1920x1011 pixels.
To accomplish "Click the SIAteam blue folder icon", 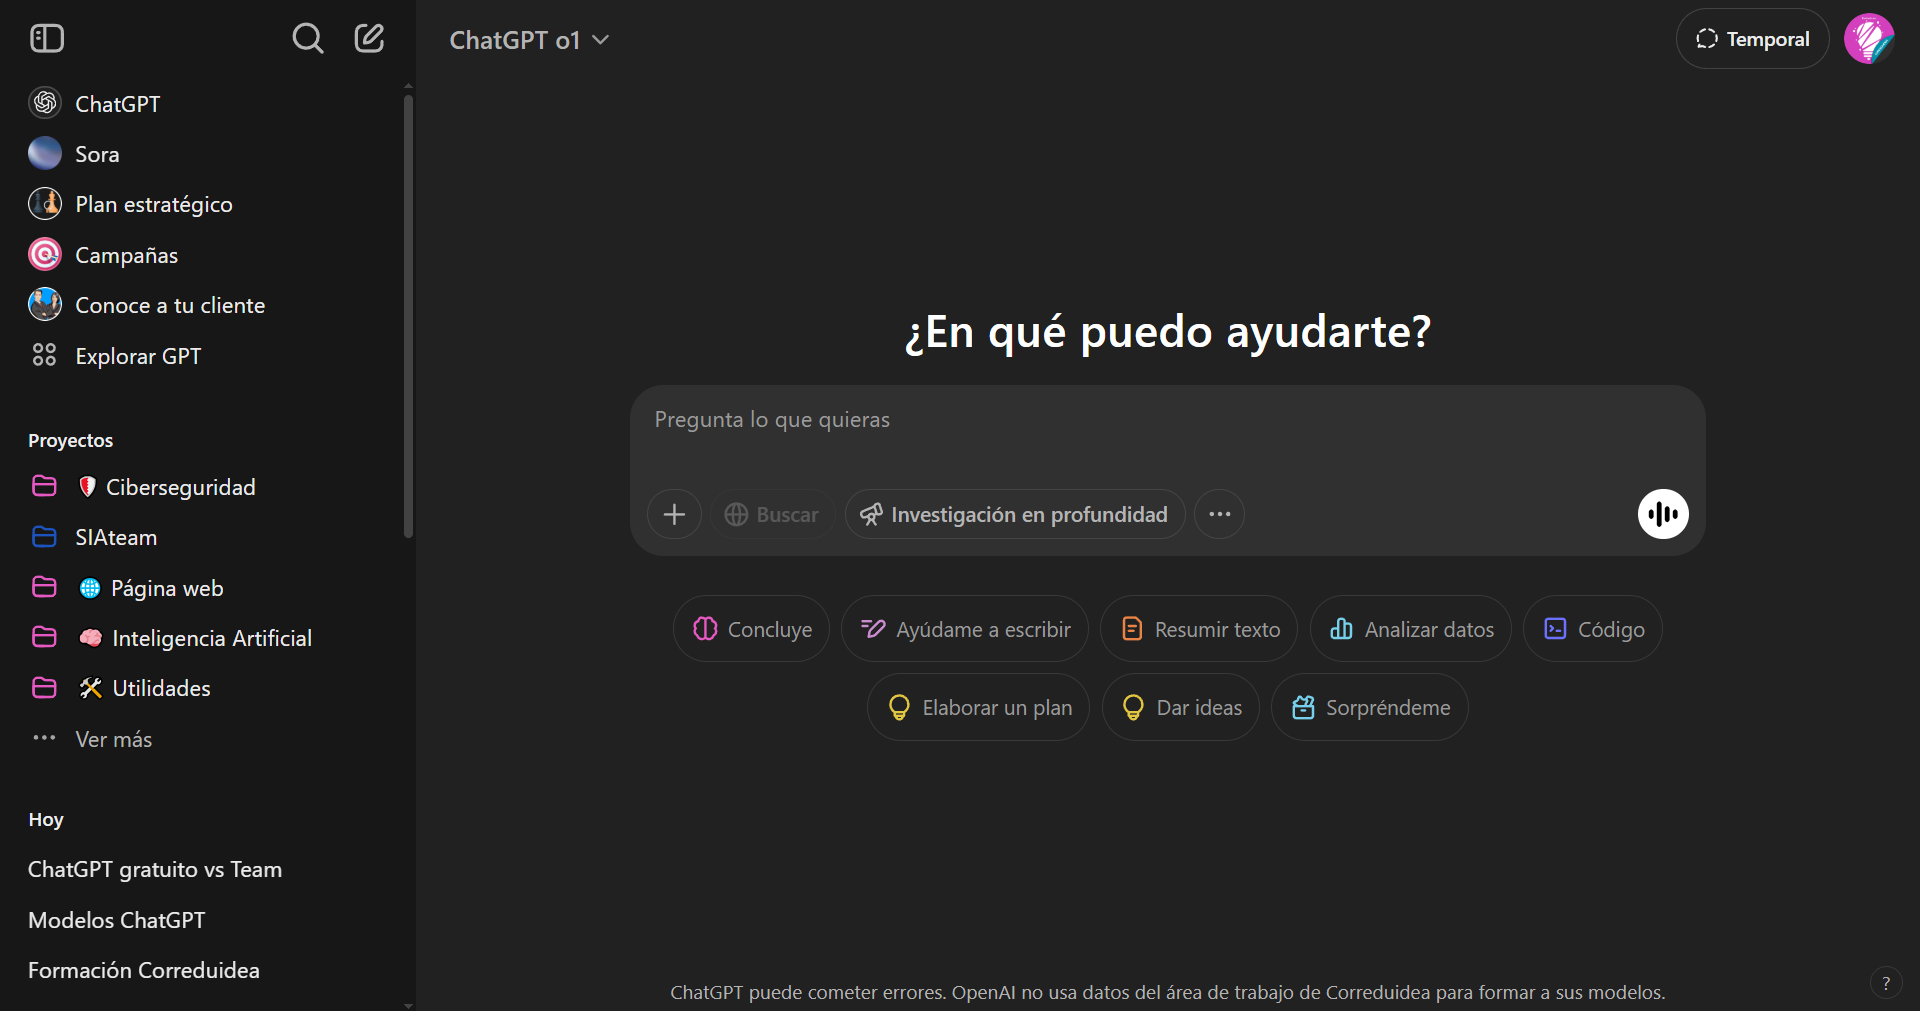I will [44, 537].
